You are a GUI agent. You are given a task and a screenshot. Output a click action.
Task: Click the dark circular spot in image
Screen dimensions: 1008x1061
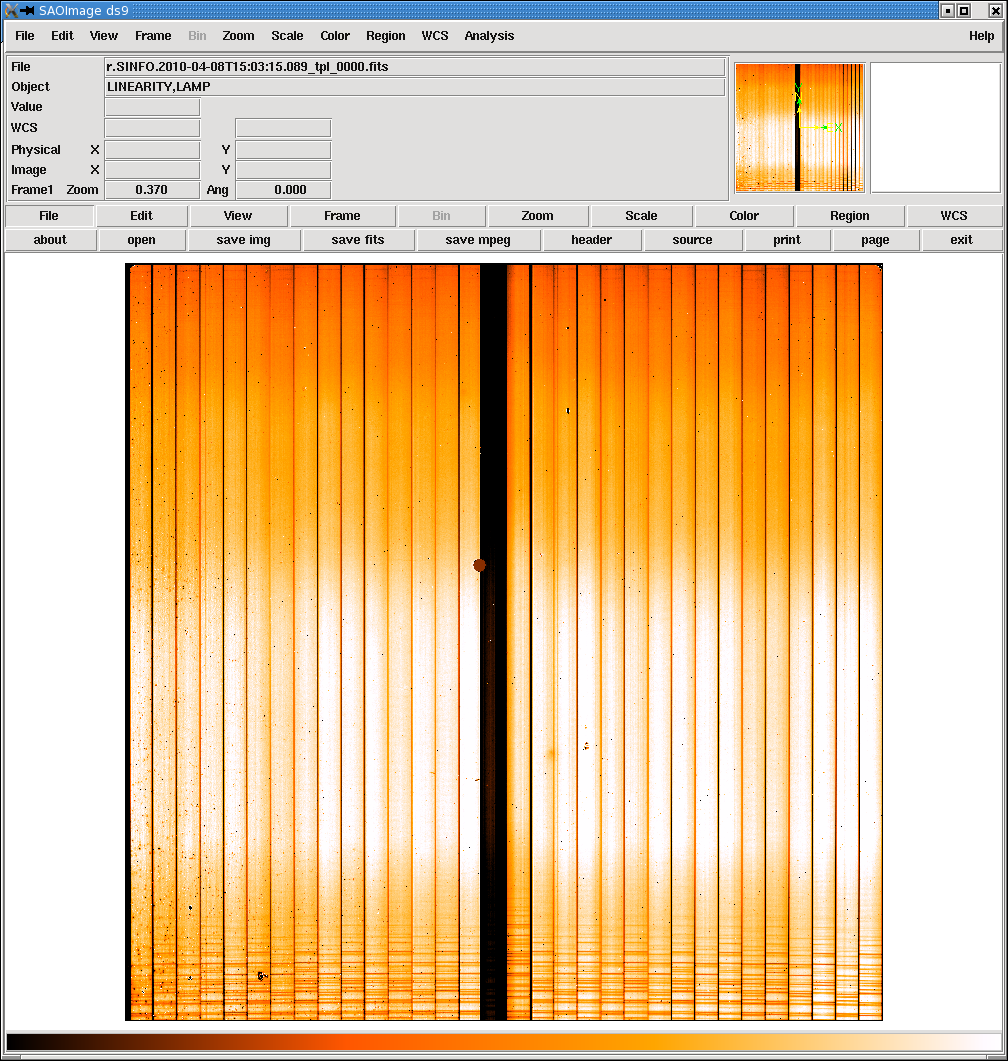(480, 565)
